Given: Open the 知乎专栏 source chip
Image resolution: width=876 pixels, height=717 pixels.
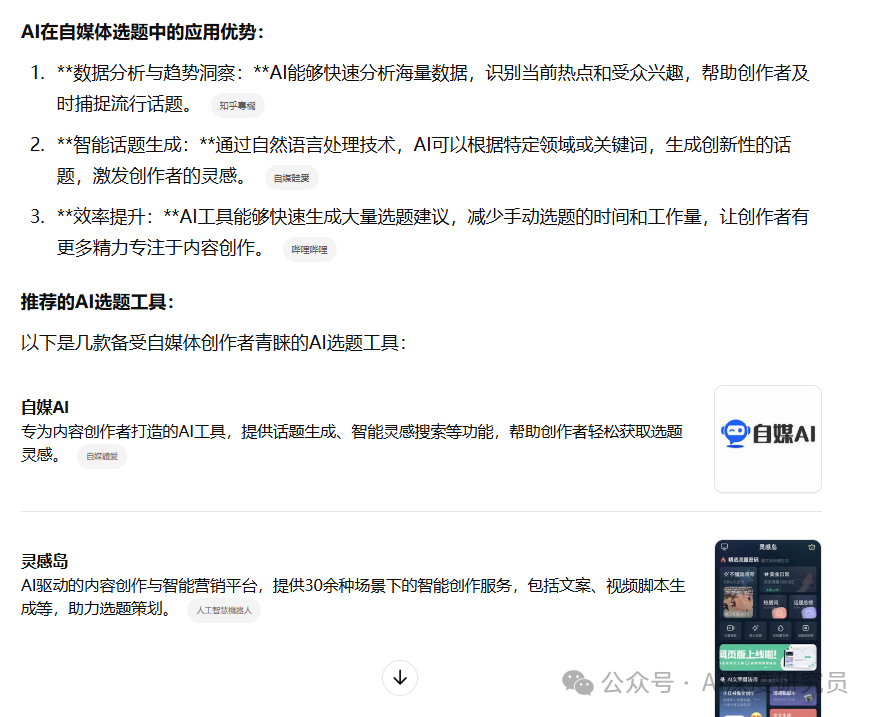Looking at the screenshot, I should (237, 106).
